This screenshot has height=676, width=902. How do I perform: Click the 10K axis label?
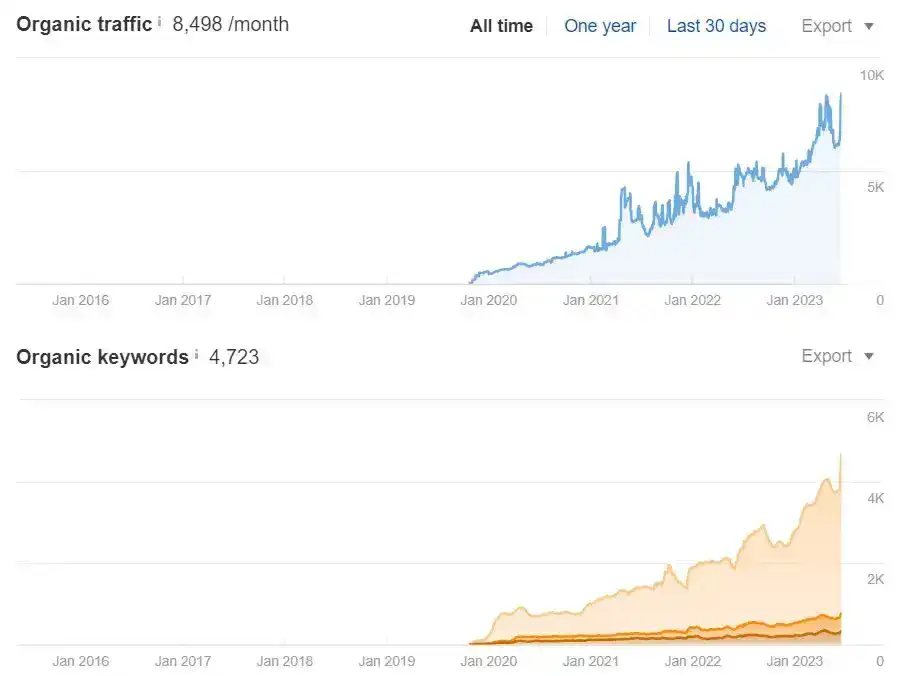point(871,75)
